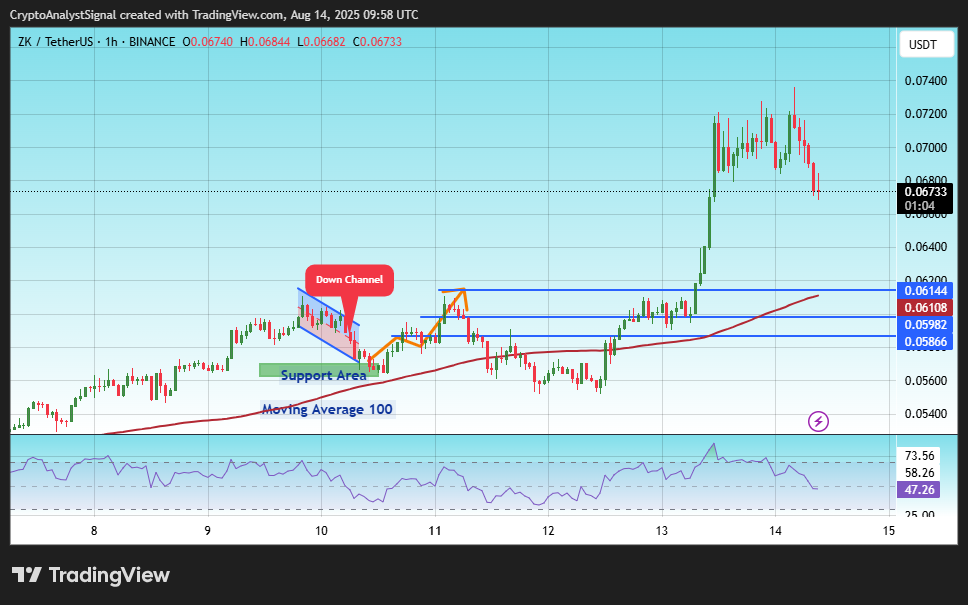This screenshot has width=968, height=605.
Task: Click the RSI value 47.26 label
Action: coord(919,490)
